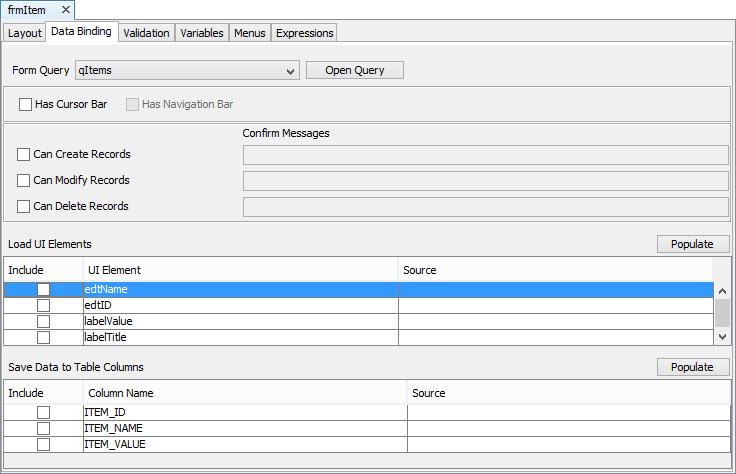Go to the Variables tab

point(201,33)
